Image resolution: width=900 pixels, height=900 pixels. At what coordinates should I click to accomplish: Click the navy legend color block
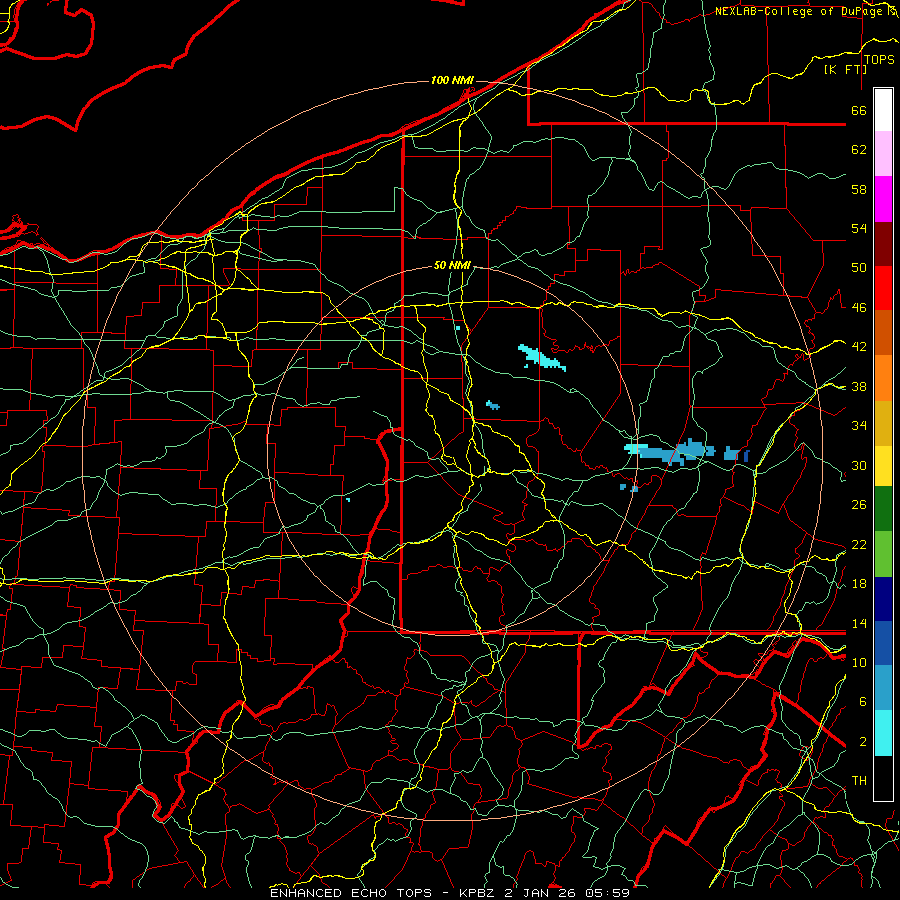click(x=883, y=599)
